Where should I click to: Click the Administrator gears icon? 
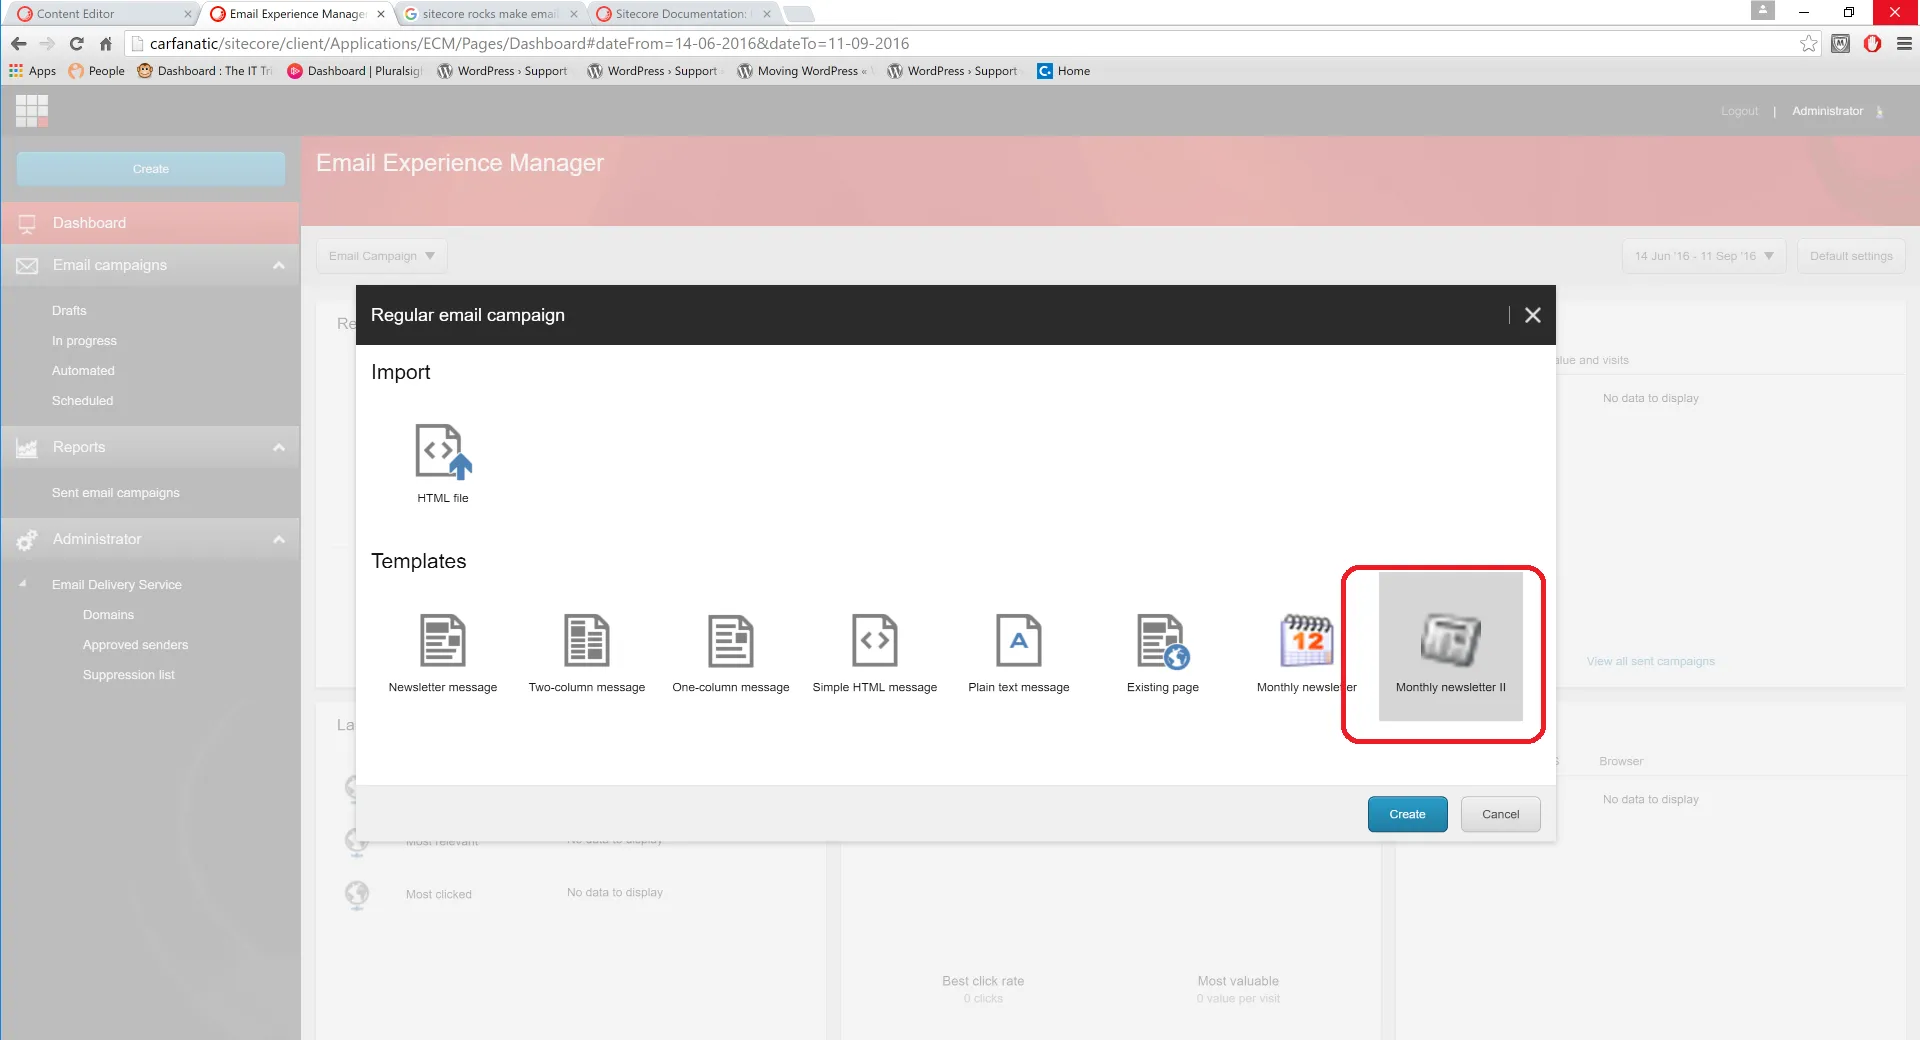coord(27,540)
